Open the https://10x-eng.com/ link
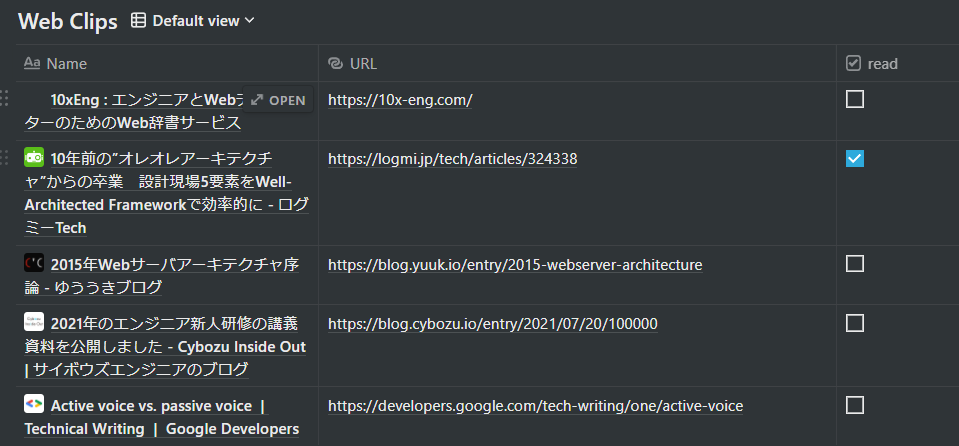The image size is (959, 446). 400,100
